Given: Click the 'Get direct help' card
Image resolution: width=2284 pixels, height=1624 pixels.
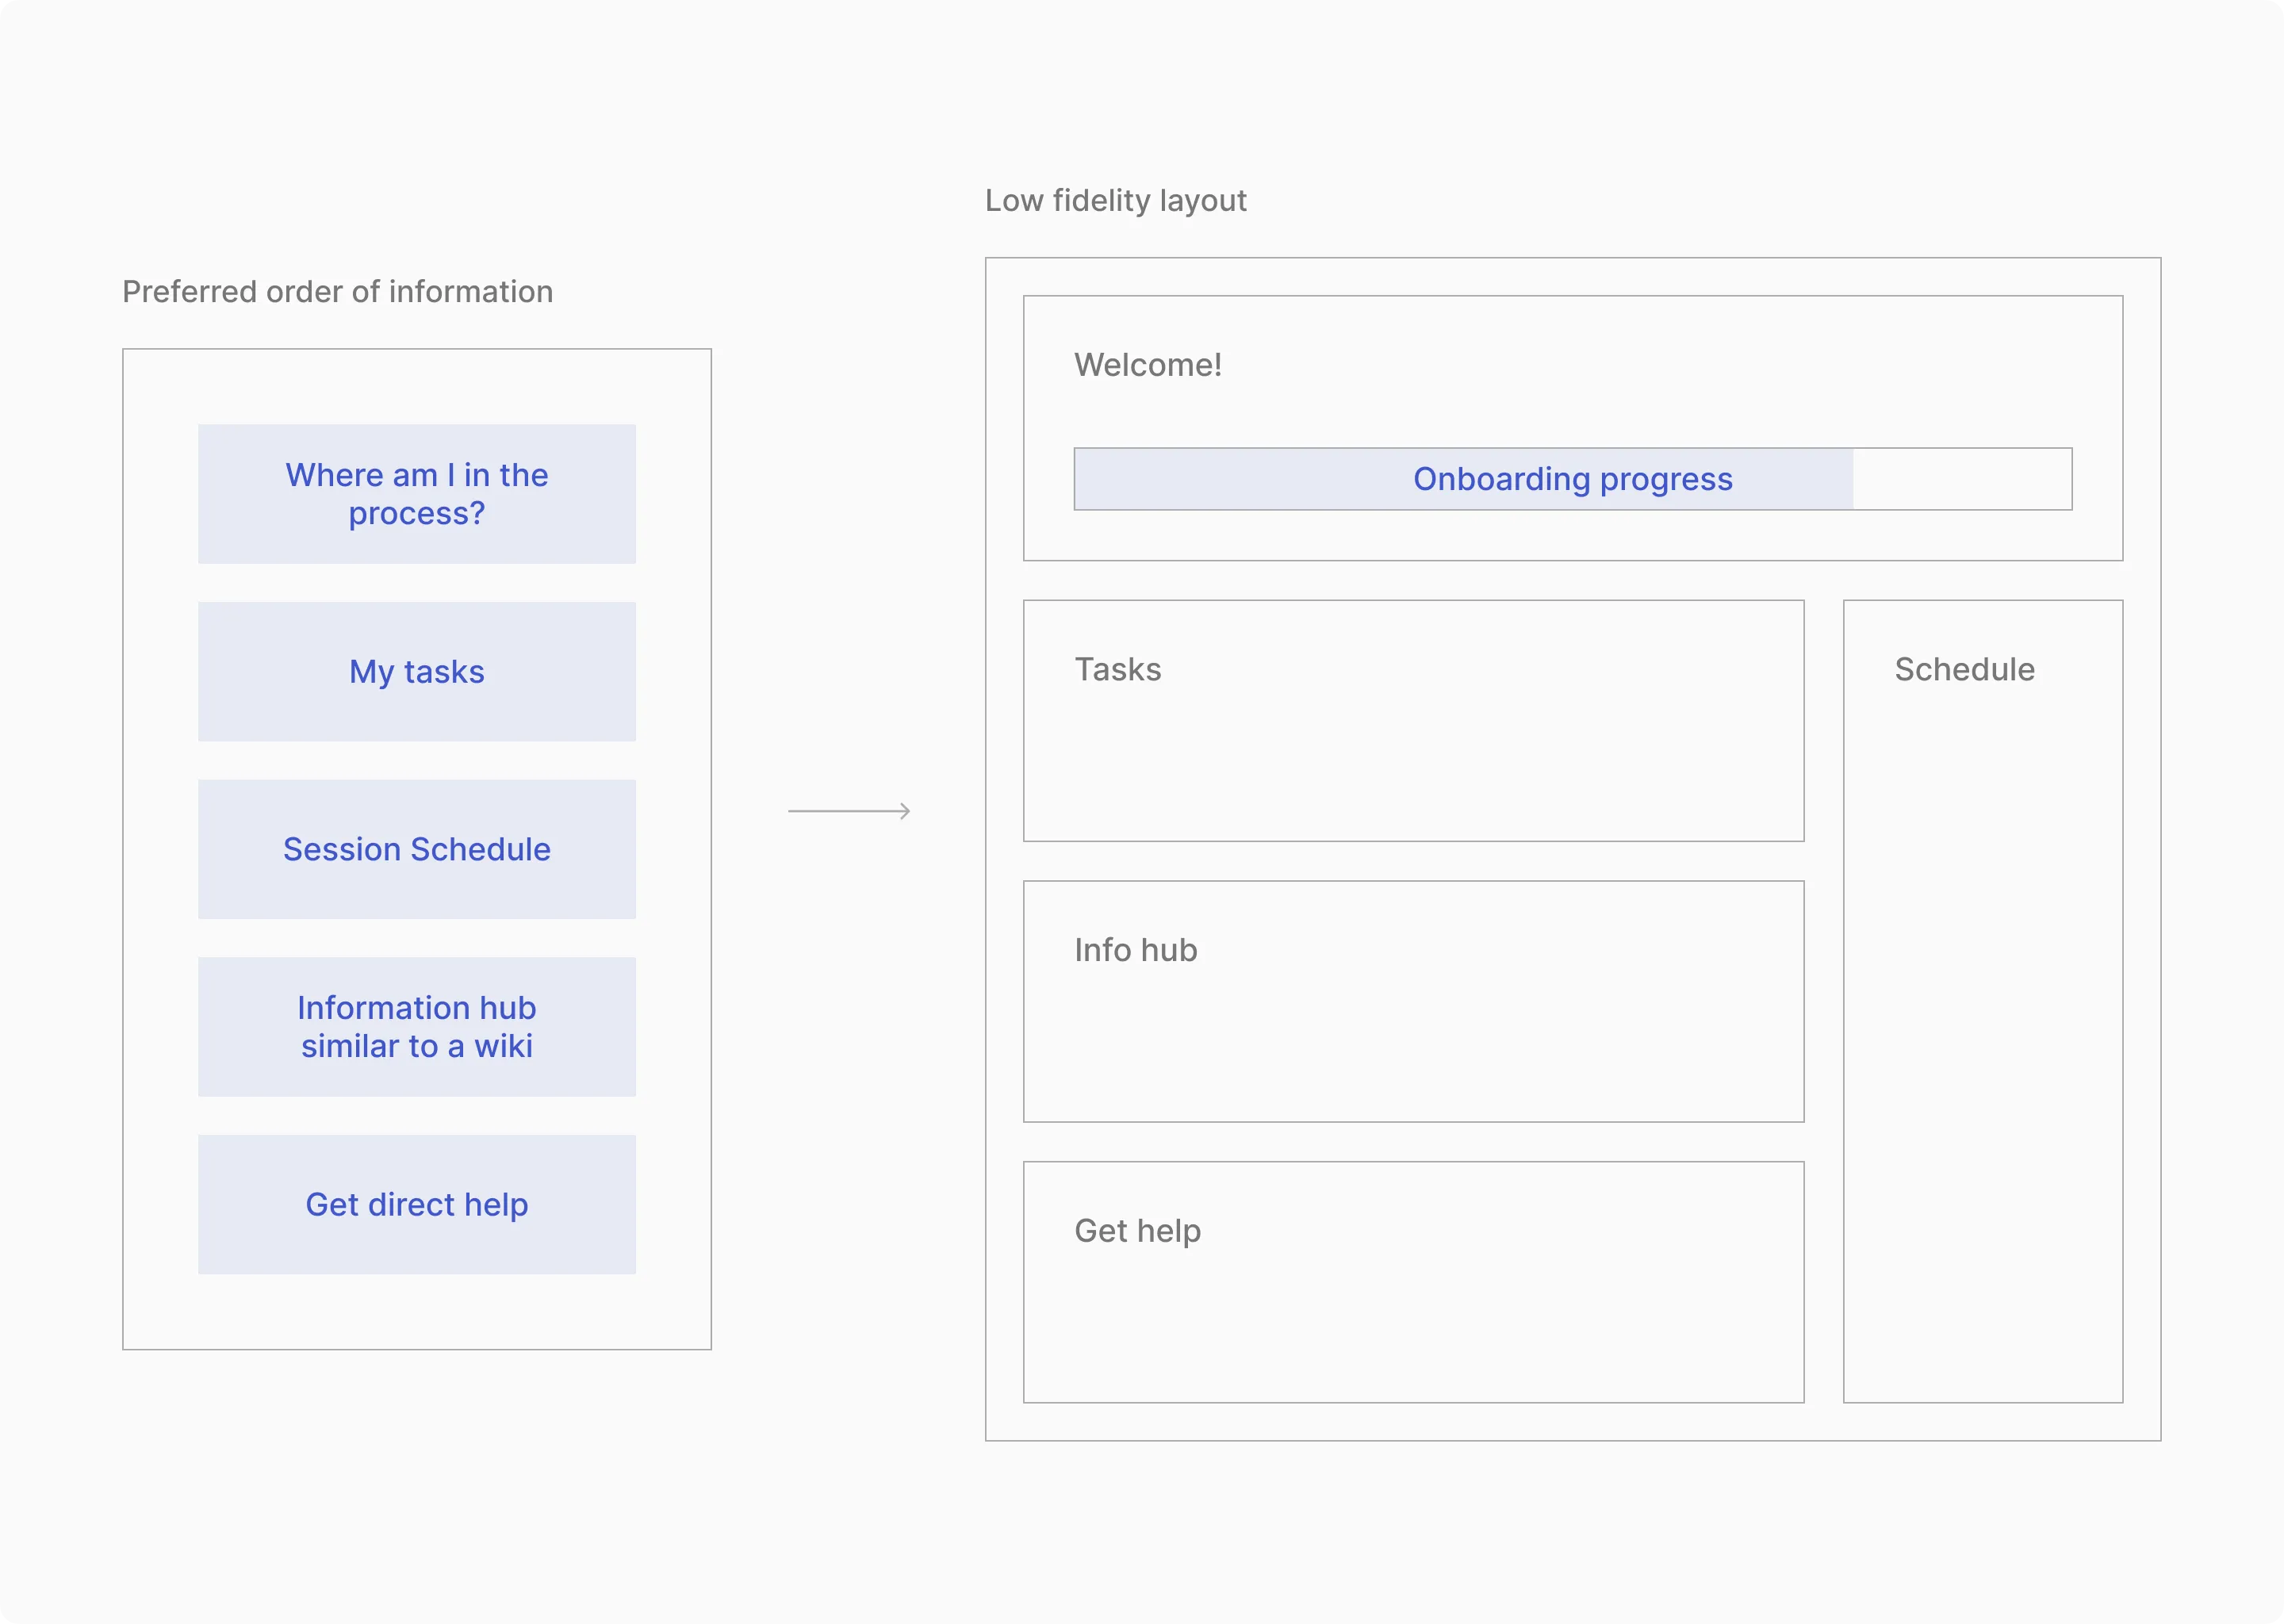Looking at the screenshot, I should [416, 1204].
